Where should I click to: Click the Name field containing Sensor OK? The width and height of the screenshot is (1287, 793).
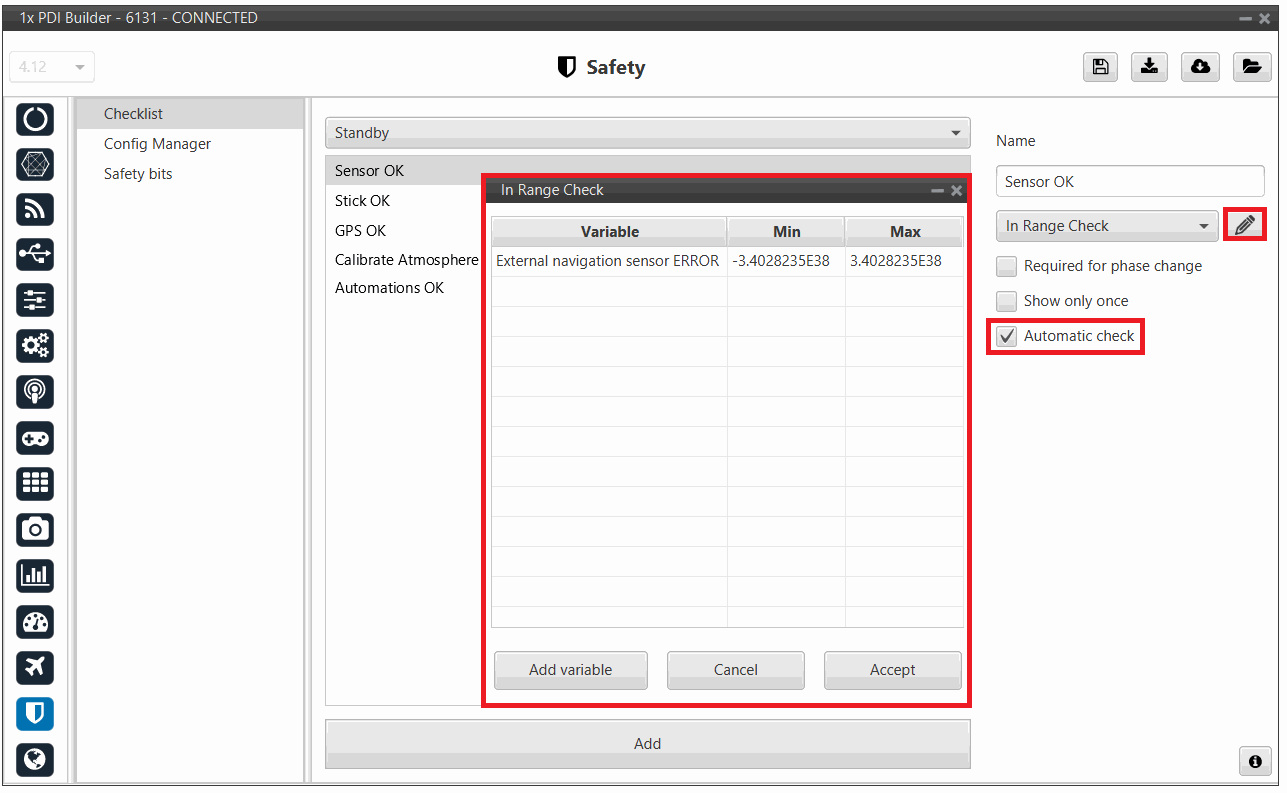1130,182
